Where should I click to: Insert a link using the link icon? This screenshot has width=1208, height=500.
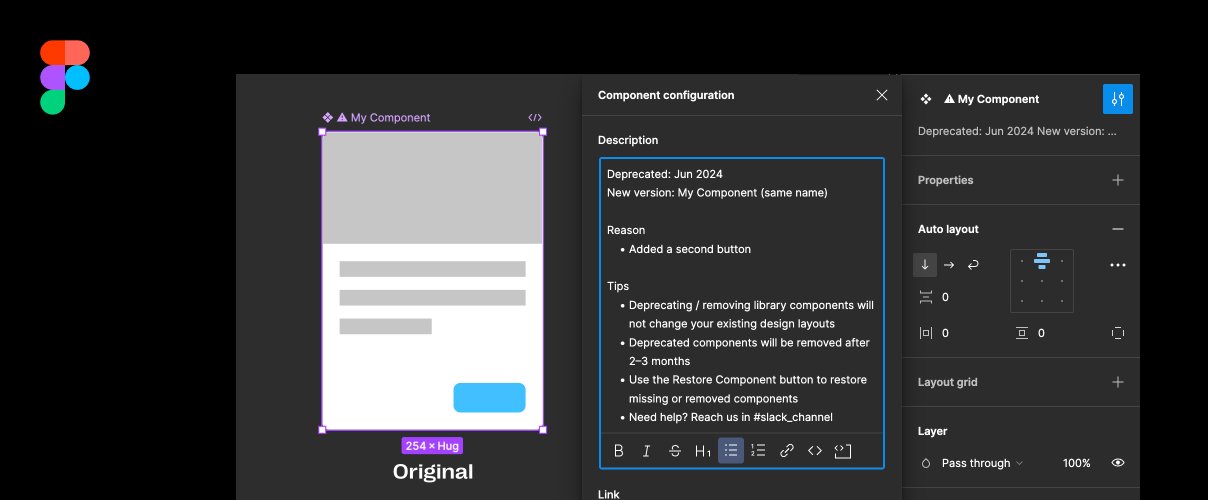[787, 451]
